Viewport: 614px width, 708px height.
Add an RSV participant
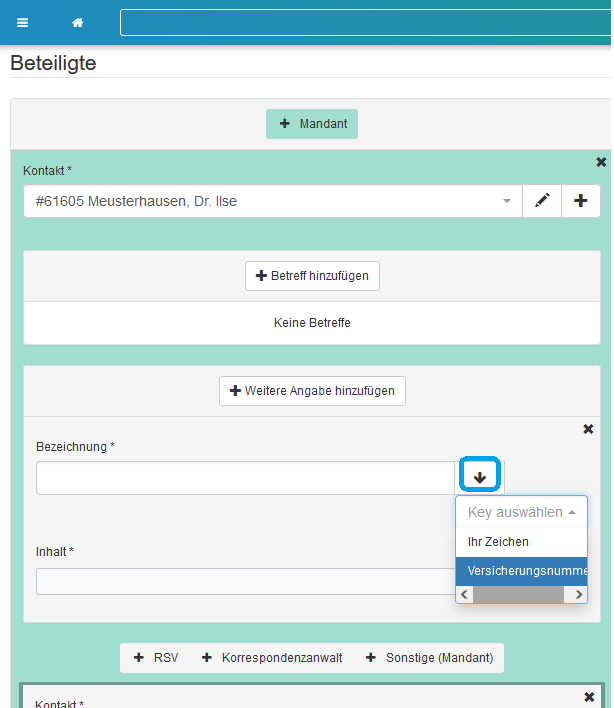155,658
